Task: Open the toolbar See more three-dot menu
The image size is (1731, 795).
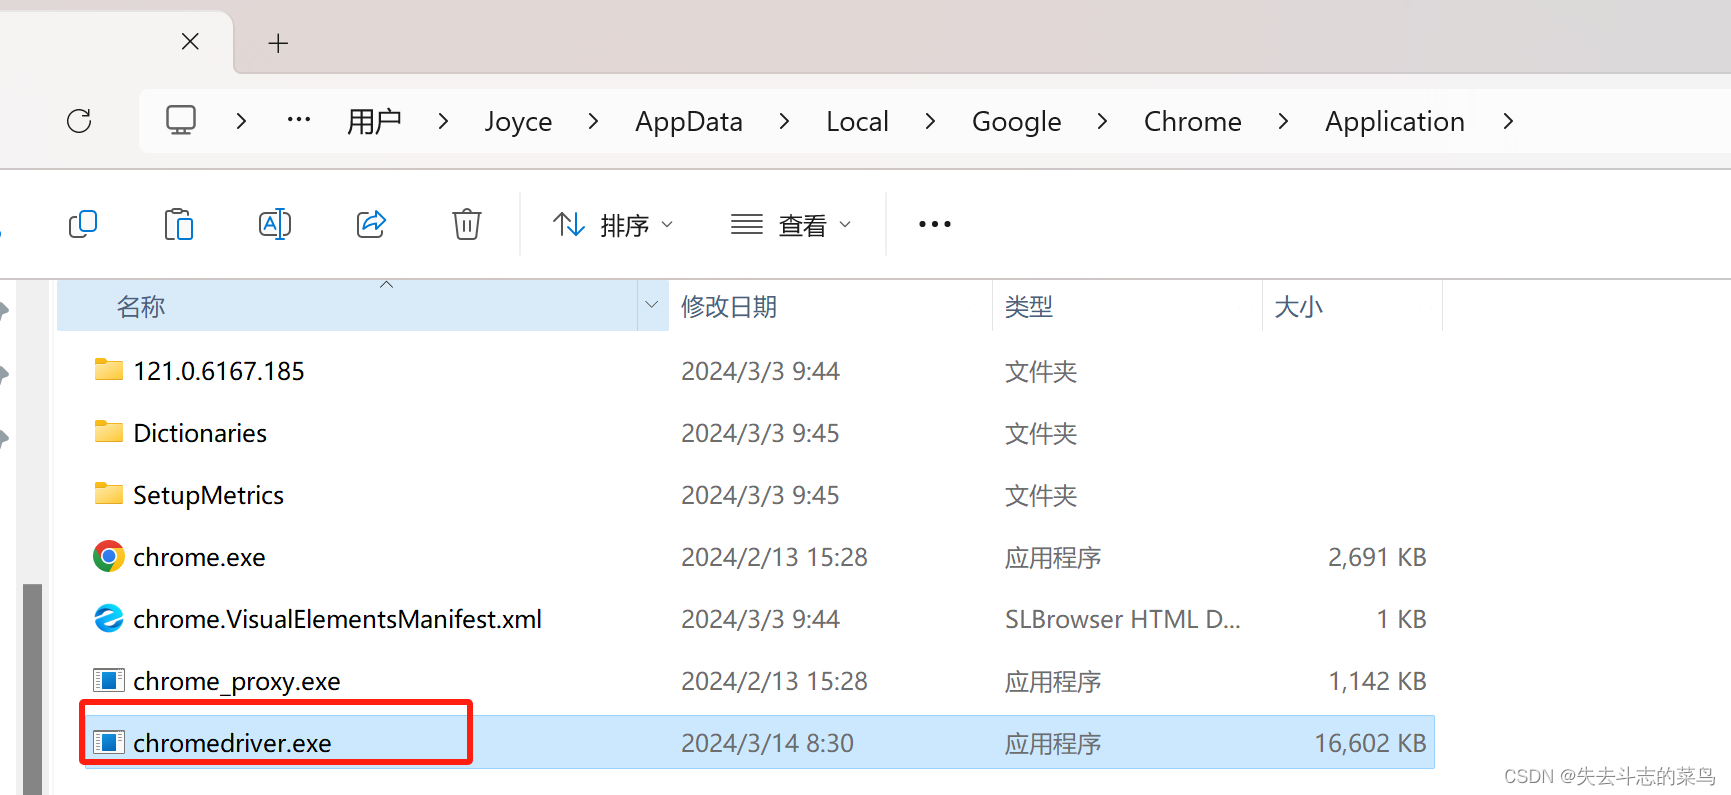Action: (935, 224)
